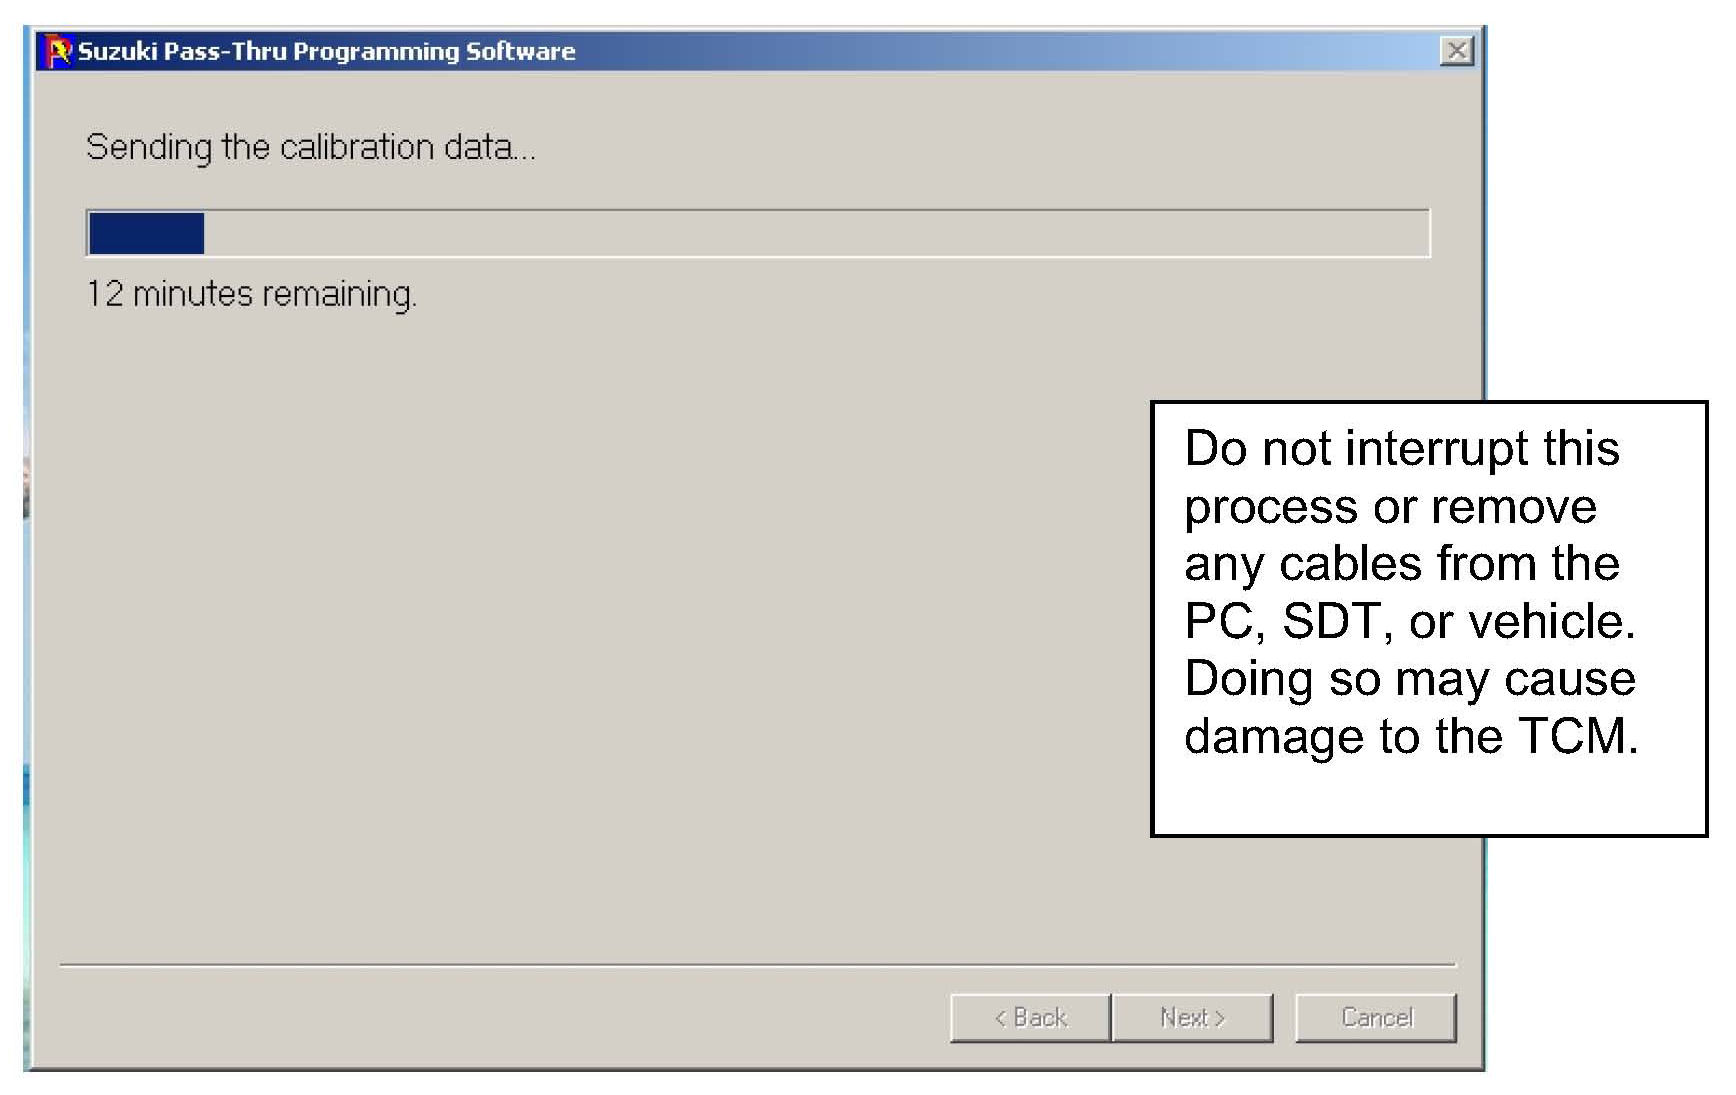Click the Suzuki Pass-Thru Programming Software title text

326,51
